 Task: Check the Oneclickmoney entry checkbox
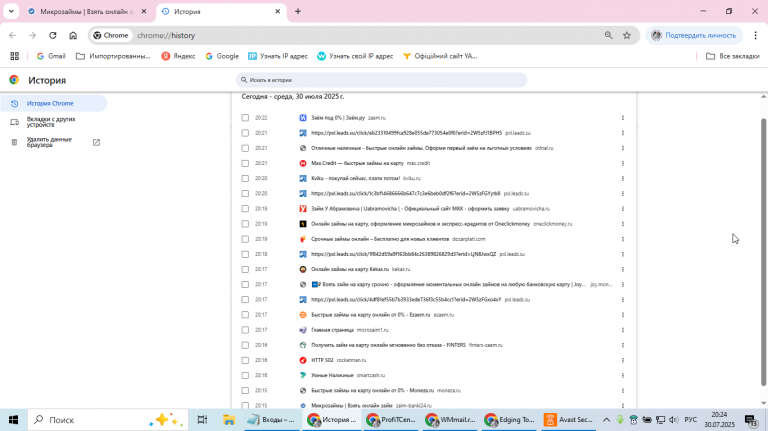245,224
